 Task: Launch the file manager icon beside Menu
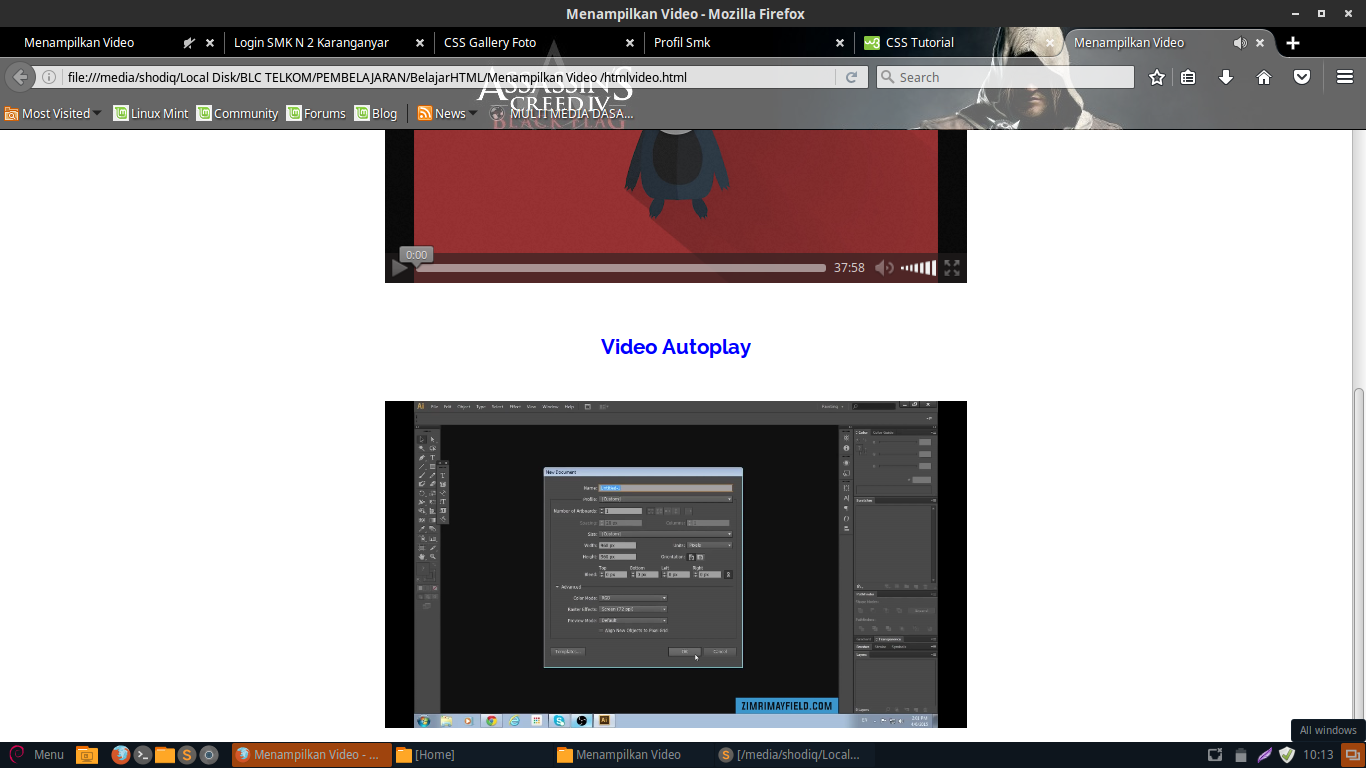87,755
